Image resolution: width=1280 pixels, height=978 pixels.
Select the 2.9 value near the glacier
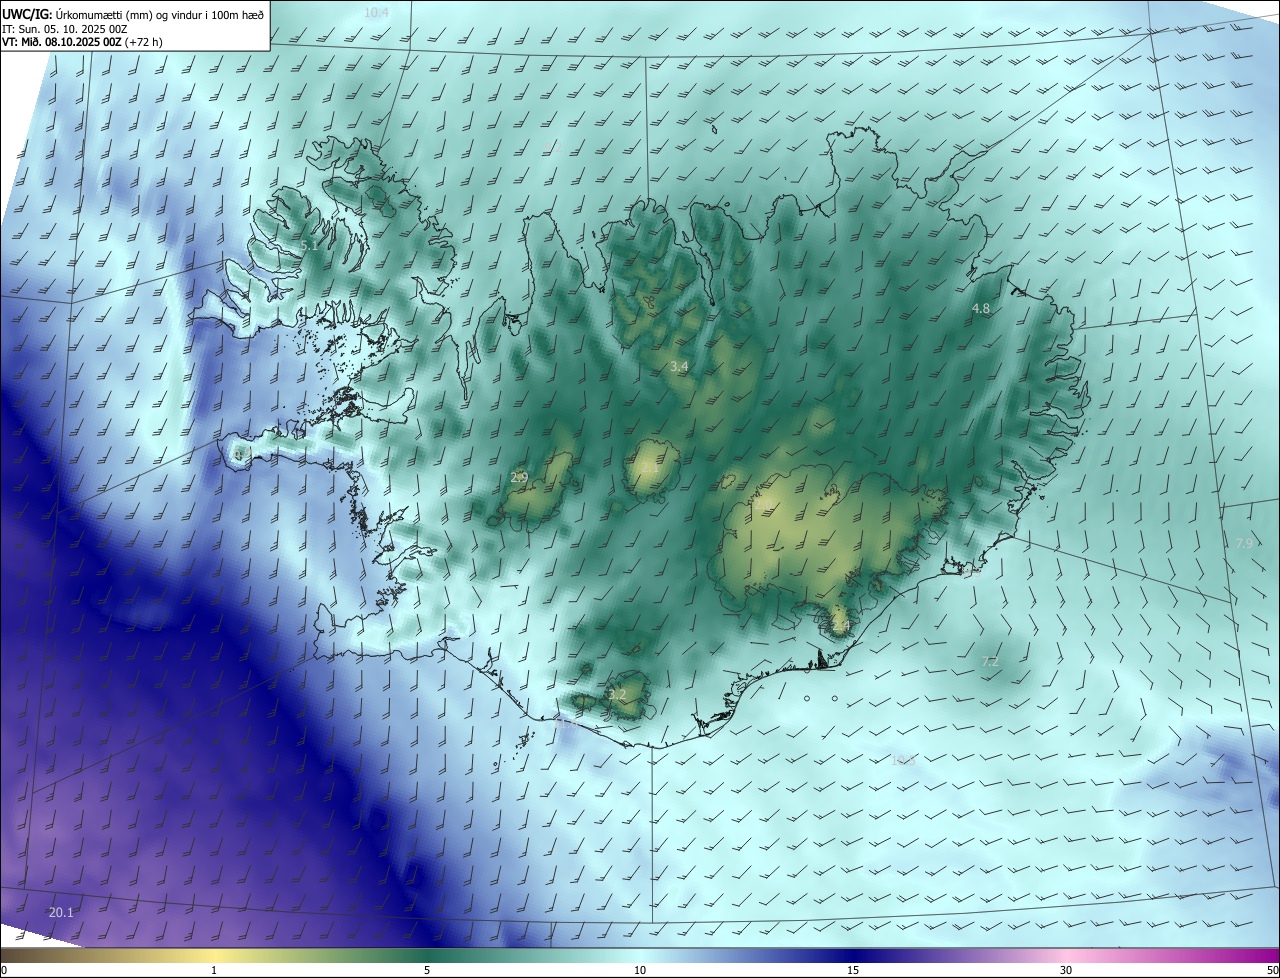pos(519,478)
